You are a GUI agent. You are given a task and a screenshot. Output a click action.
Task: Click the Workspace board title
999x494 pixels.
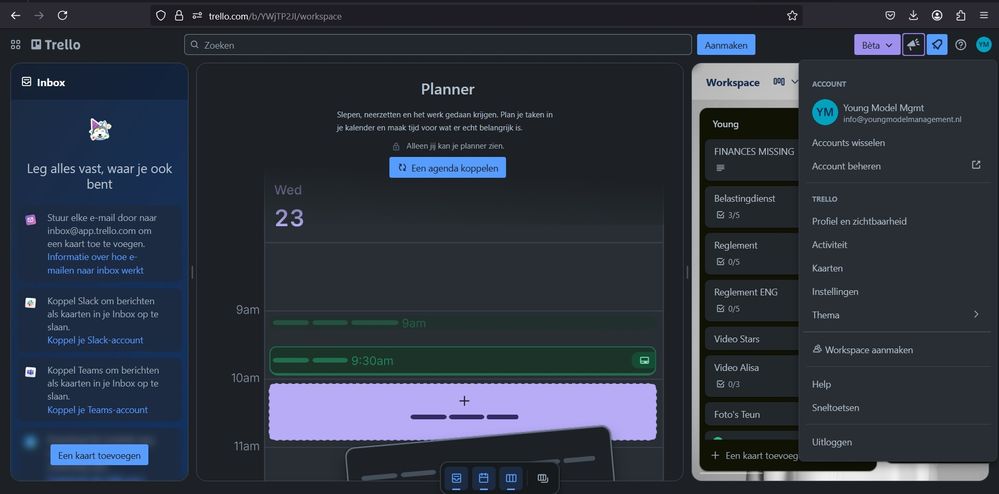point(733,82)
